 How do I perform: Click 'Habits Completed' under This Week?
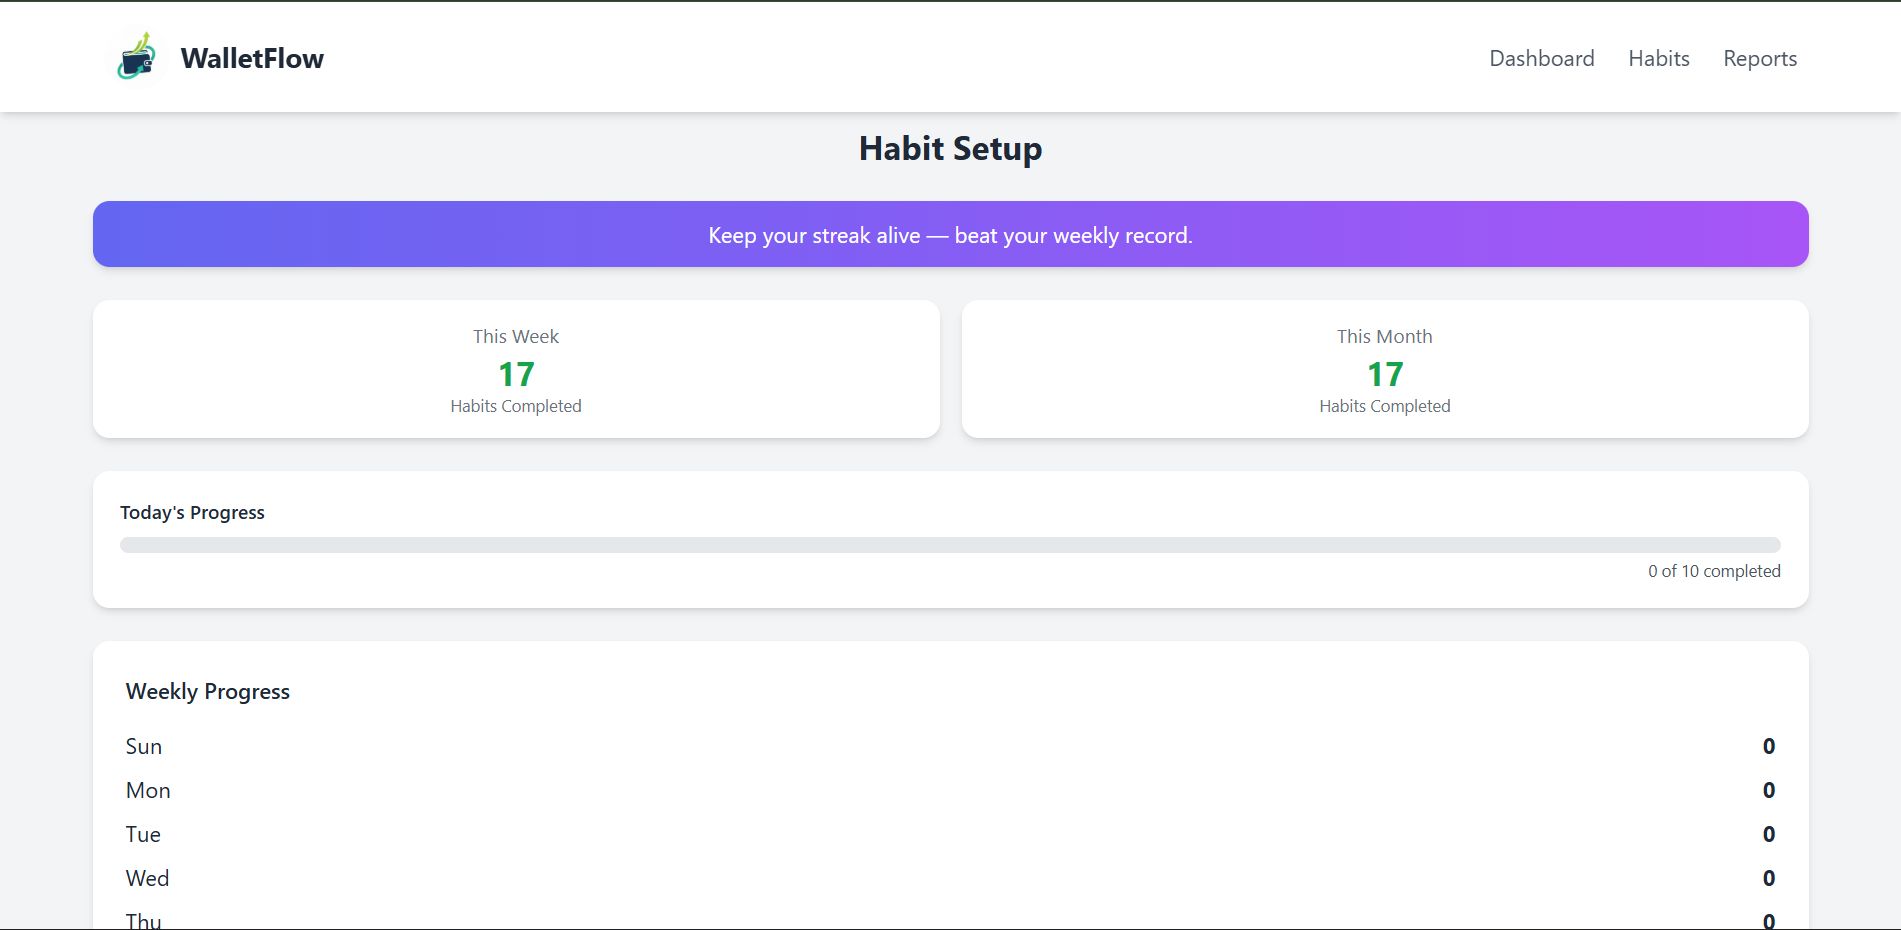tap(516, 406)
